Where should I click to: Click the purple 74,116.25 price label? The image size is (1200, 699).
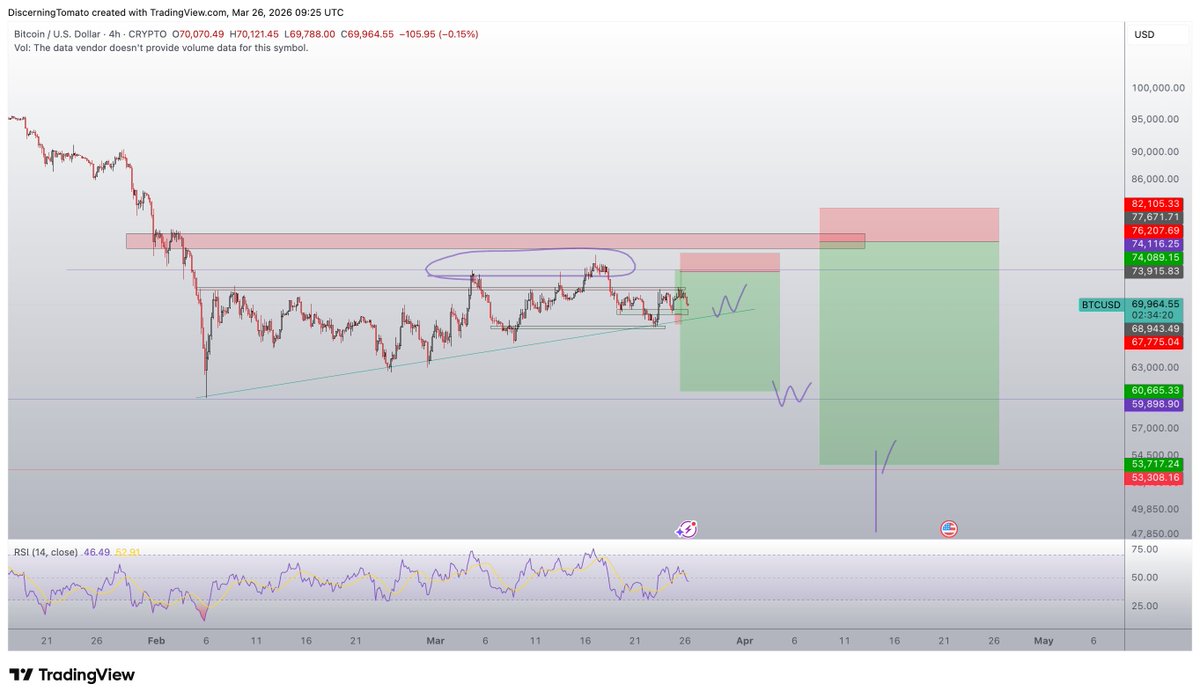1156,243
